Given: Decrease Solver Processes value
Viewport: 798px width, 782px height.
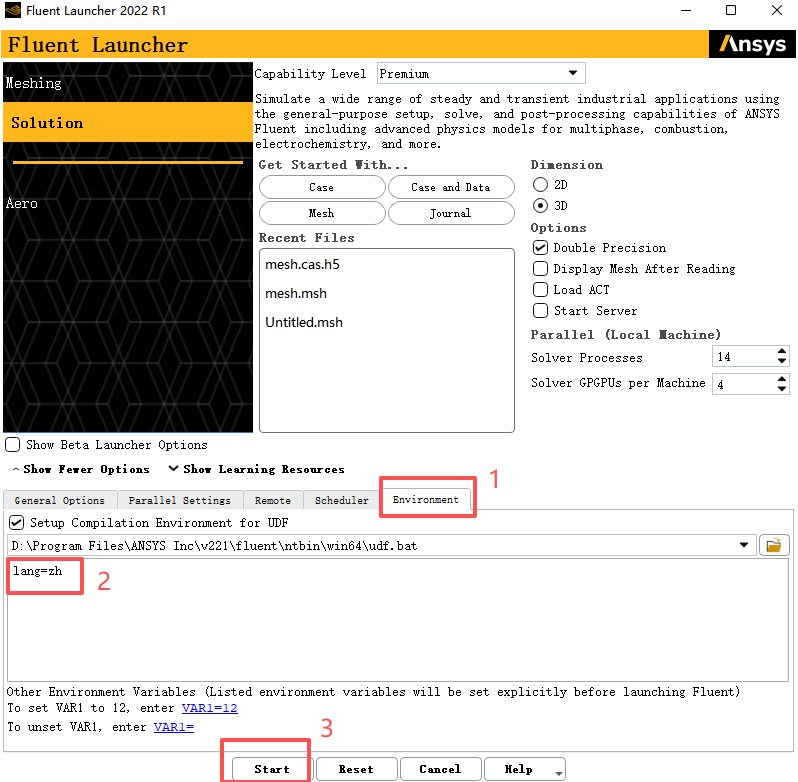Looking at the screenshot, I should [x=782, y=361].
